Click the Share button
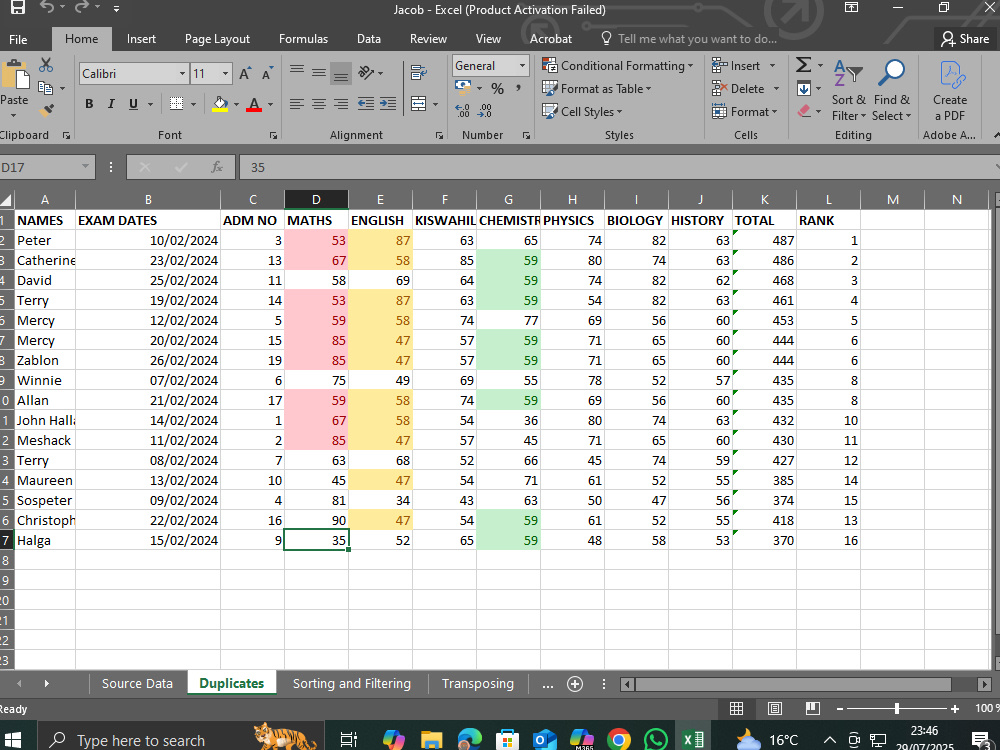The height and width of the screenshot is (750, 1000). tap(965, 39)
